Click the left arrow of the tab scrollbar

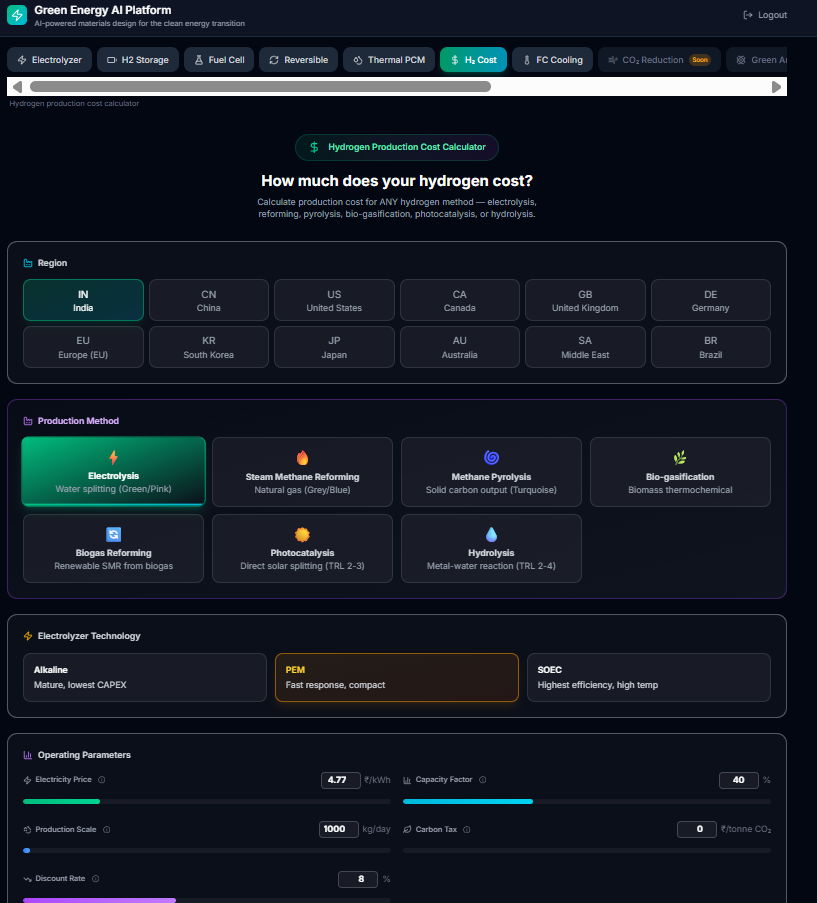tap(17, 87)
